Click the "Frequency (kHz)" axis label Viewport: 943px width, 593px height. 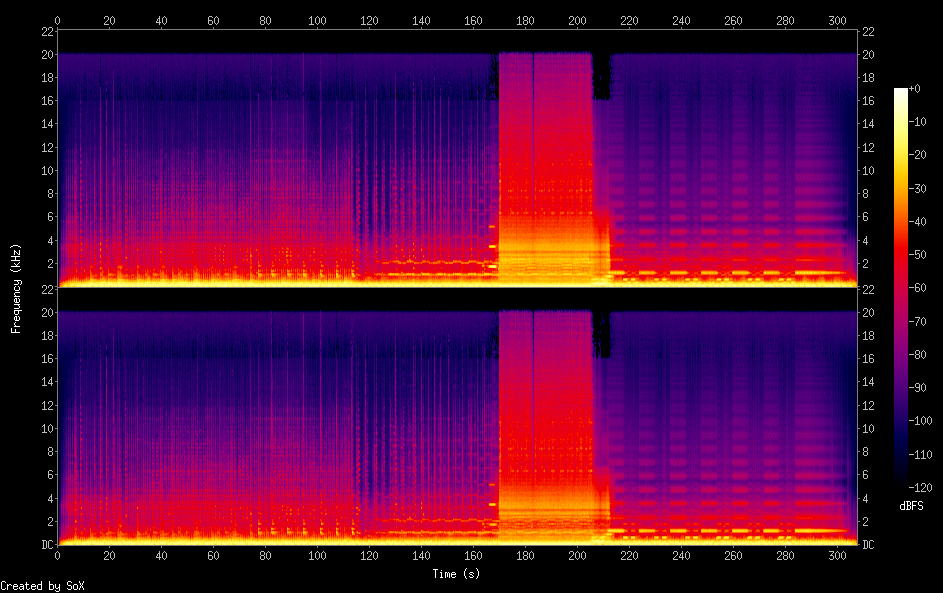pyautogui.click(x=16, y=288)
